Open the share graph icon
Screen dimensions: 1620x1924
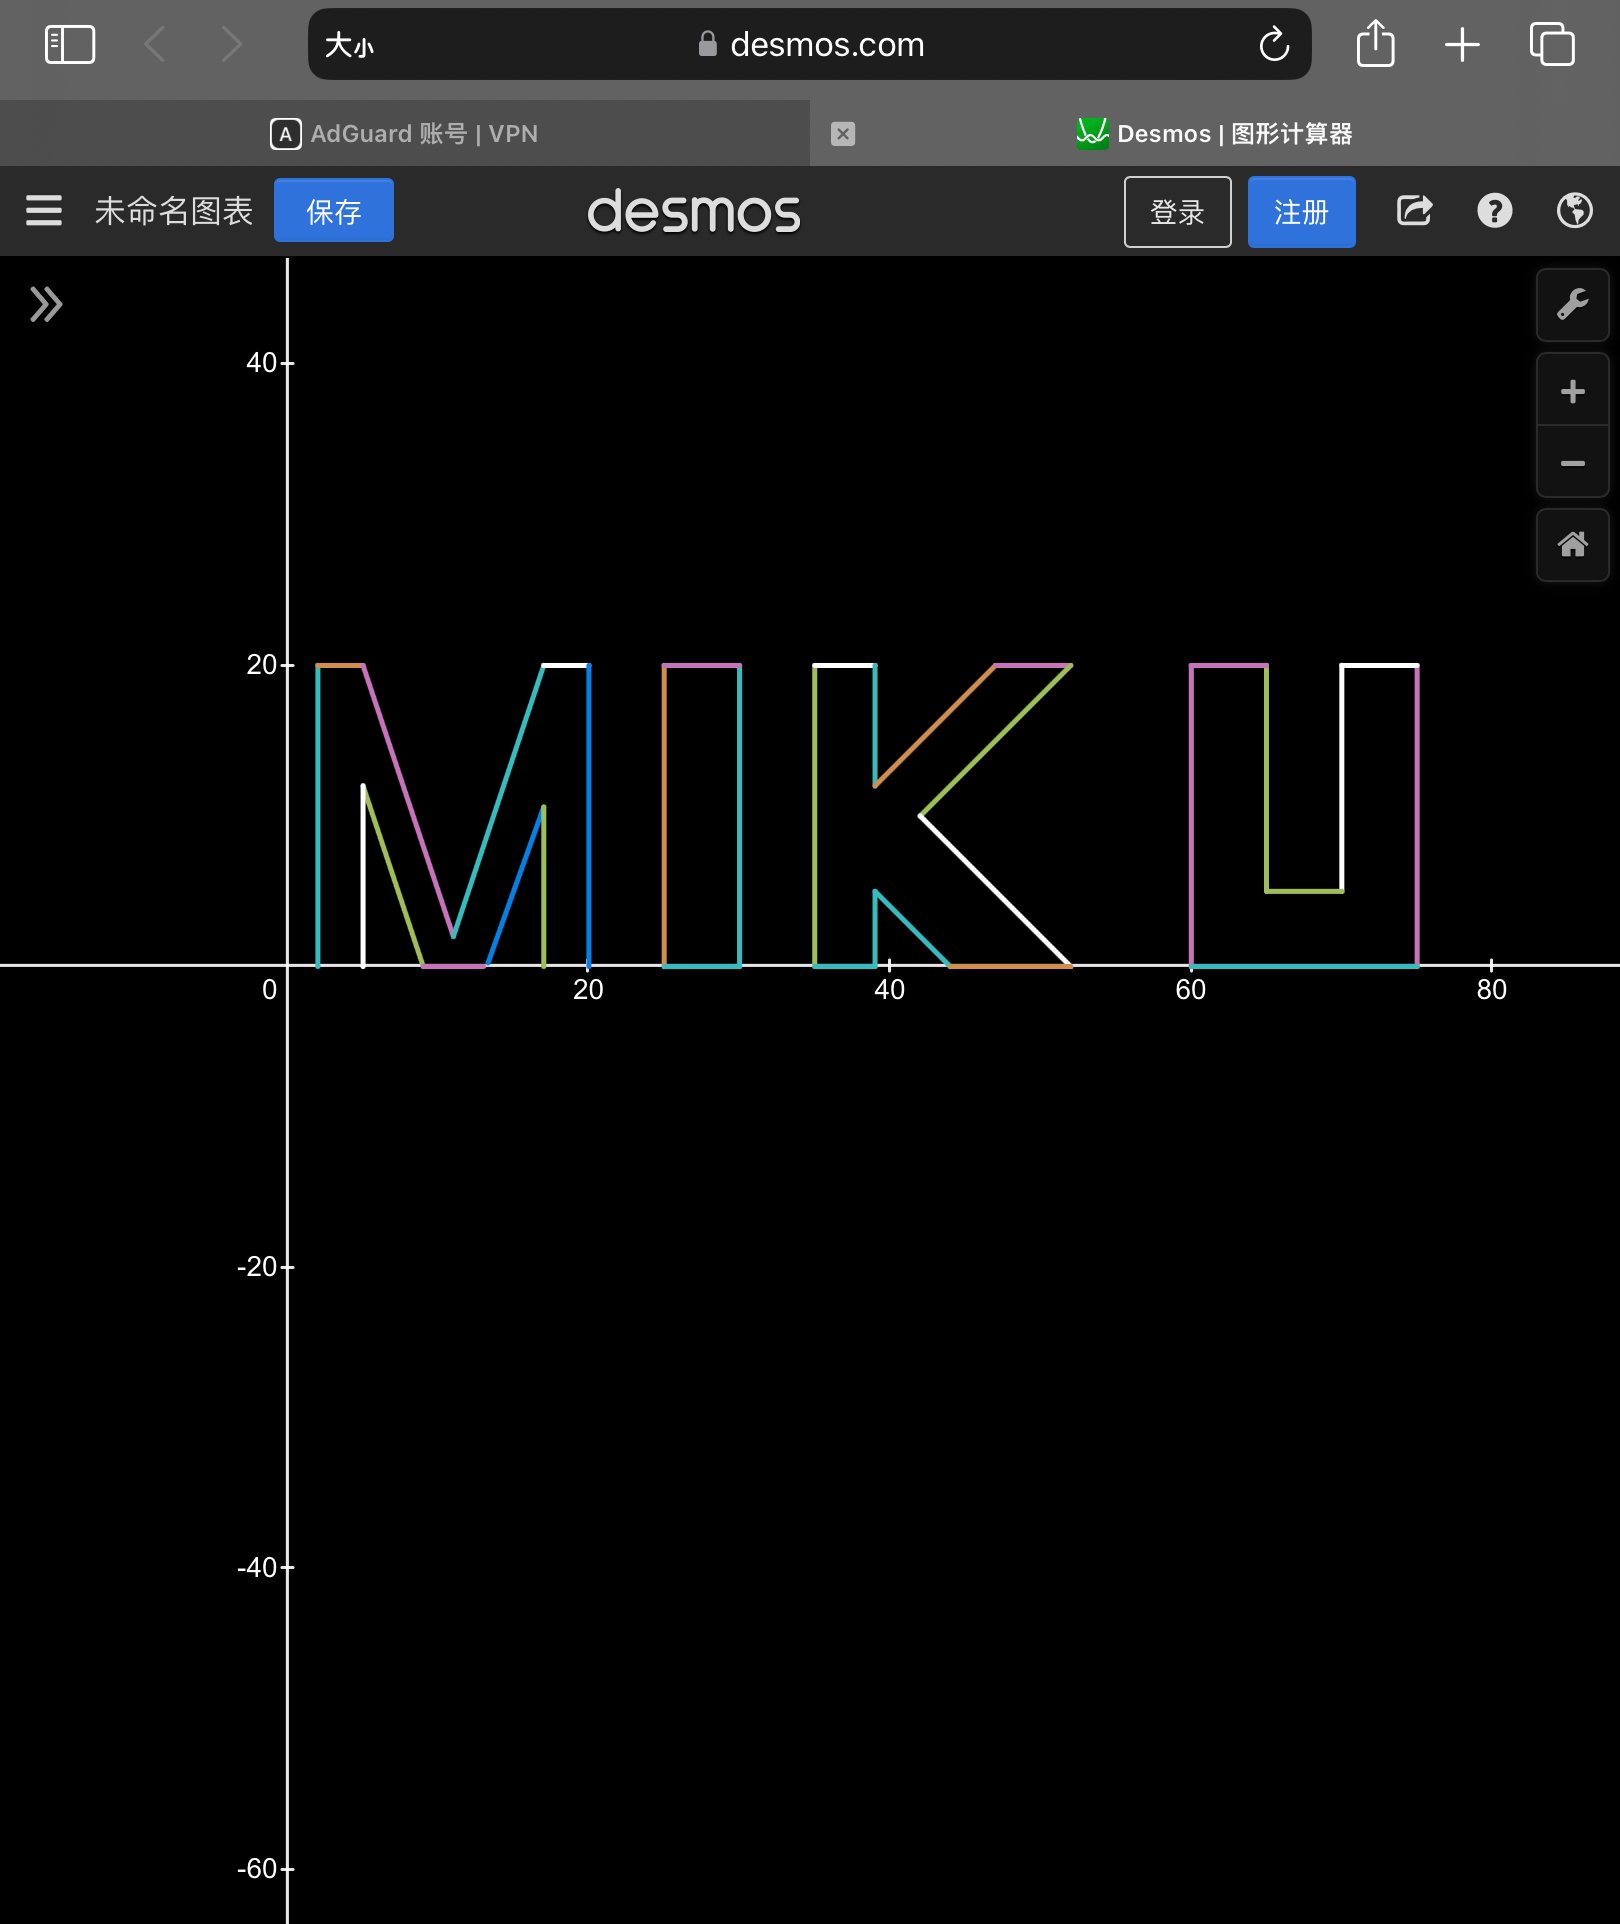(1415, 210)
